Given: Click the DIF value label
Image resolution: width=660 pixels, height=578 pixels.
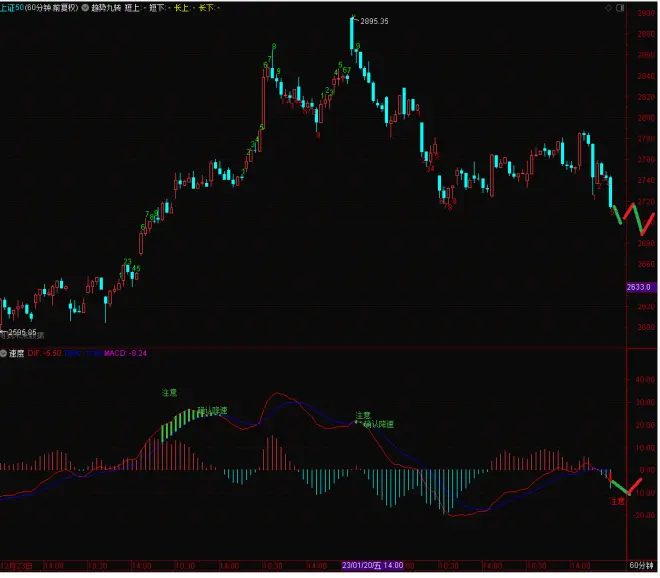Looking at the screenshot, I should (43, 353).
